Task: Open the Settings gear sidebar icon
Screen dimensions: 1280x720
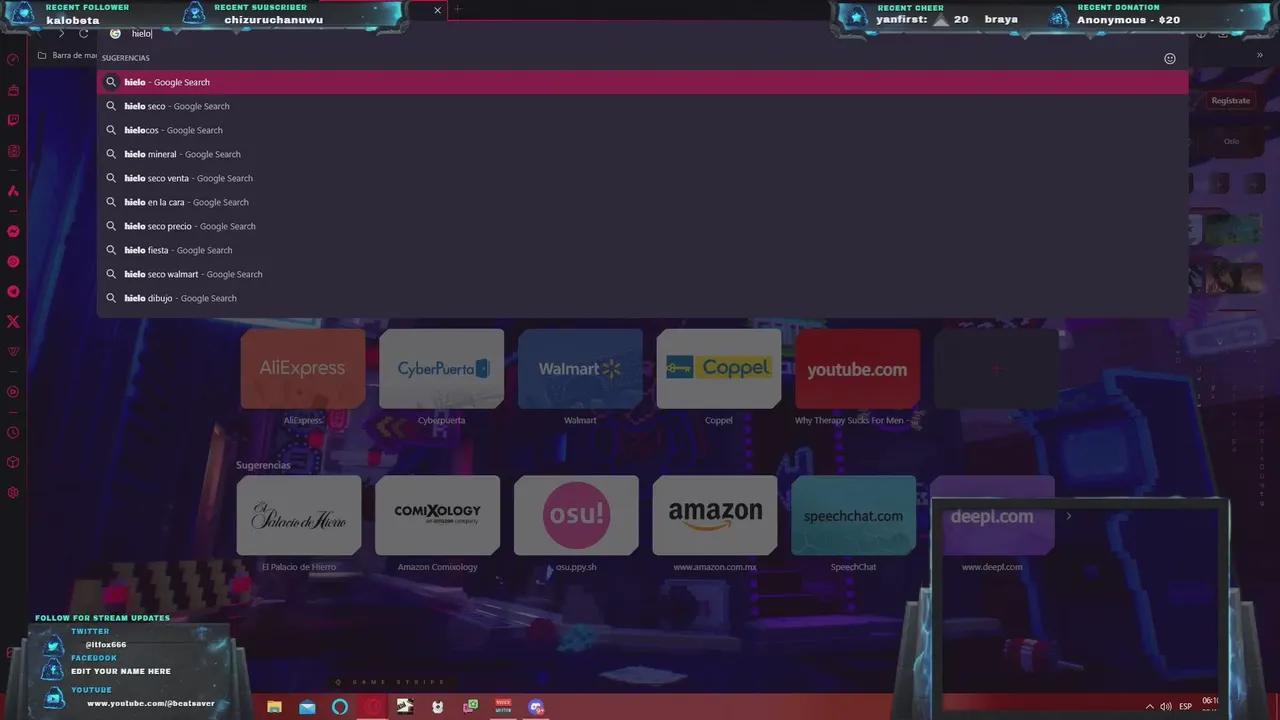Action: tap(13, 492)
